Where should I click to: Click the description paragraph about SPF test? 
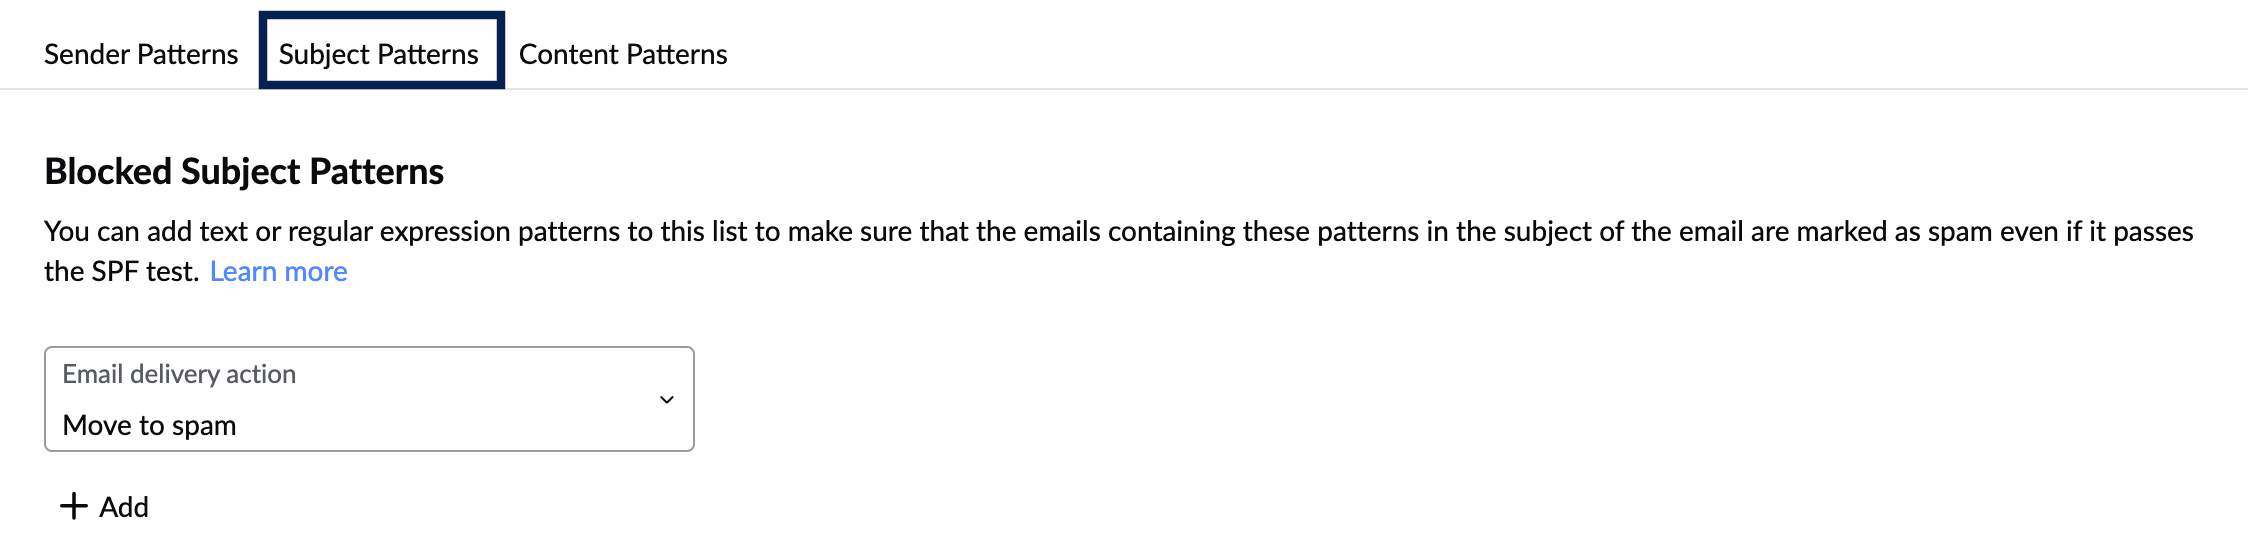1118,232
